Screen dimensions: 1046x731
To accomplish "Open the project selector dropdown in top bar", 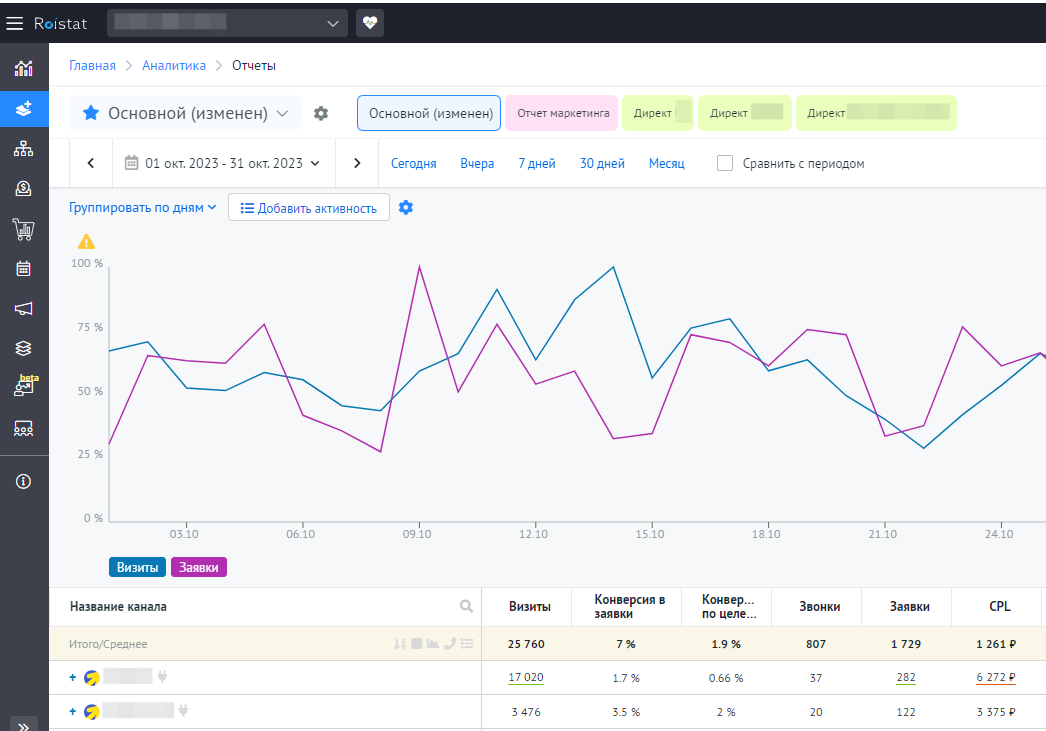I will tap(227, 23).
